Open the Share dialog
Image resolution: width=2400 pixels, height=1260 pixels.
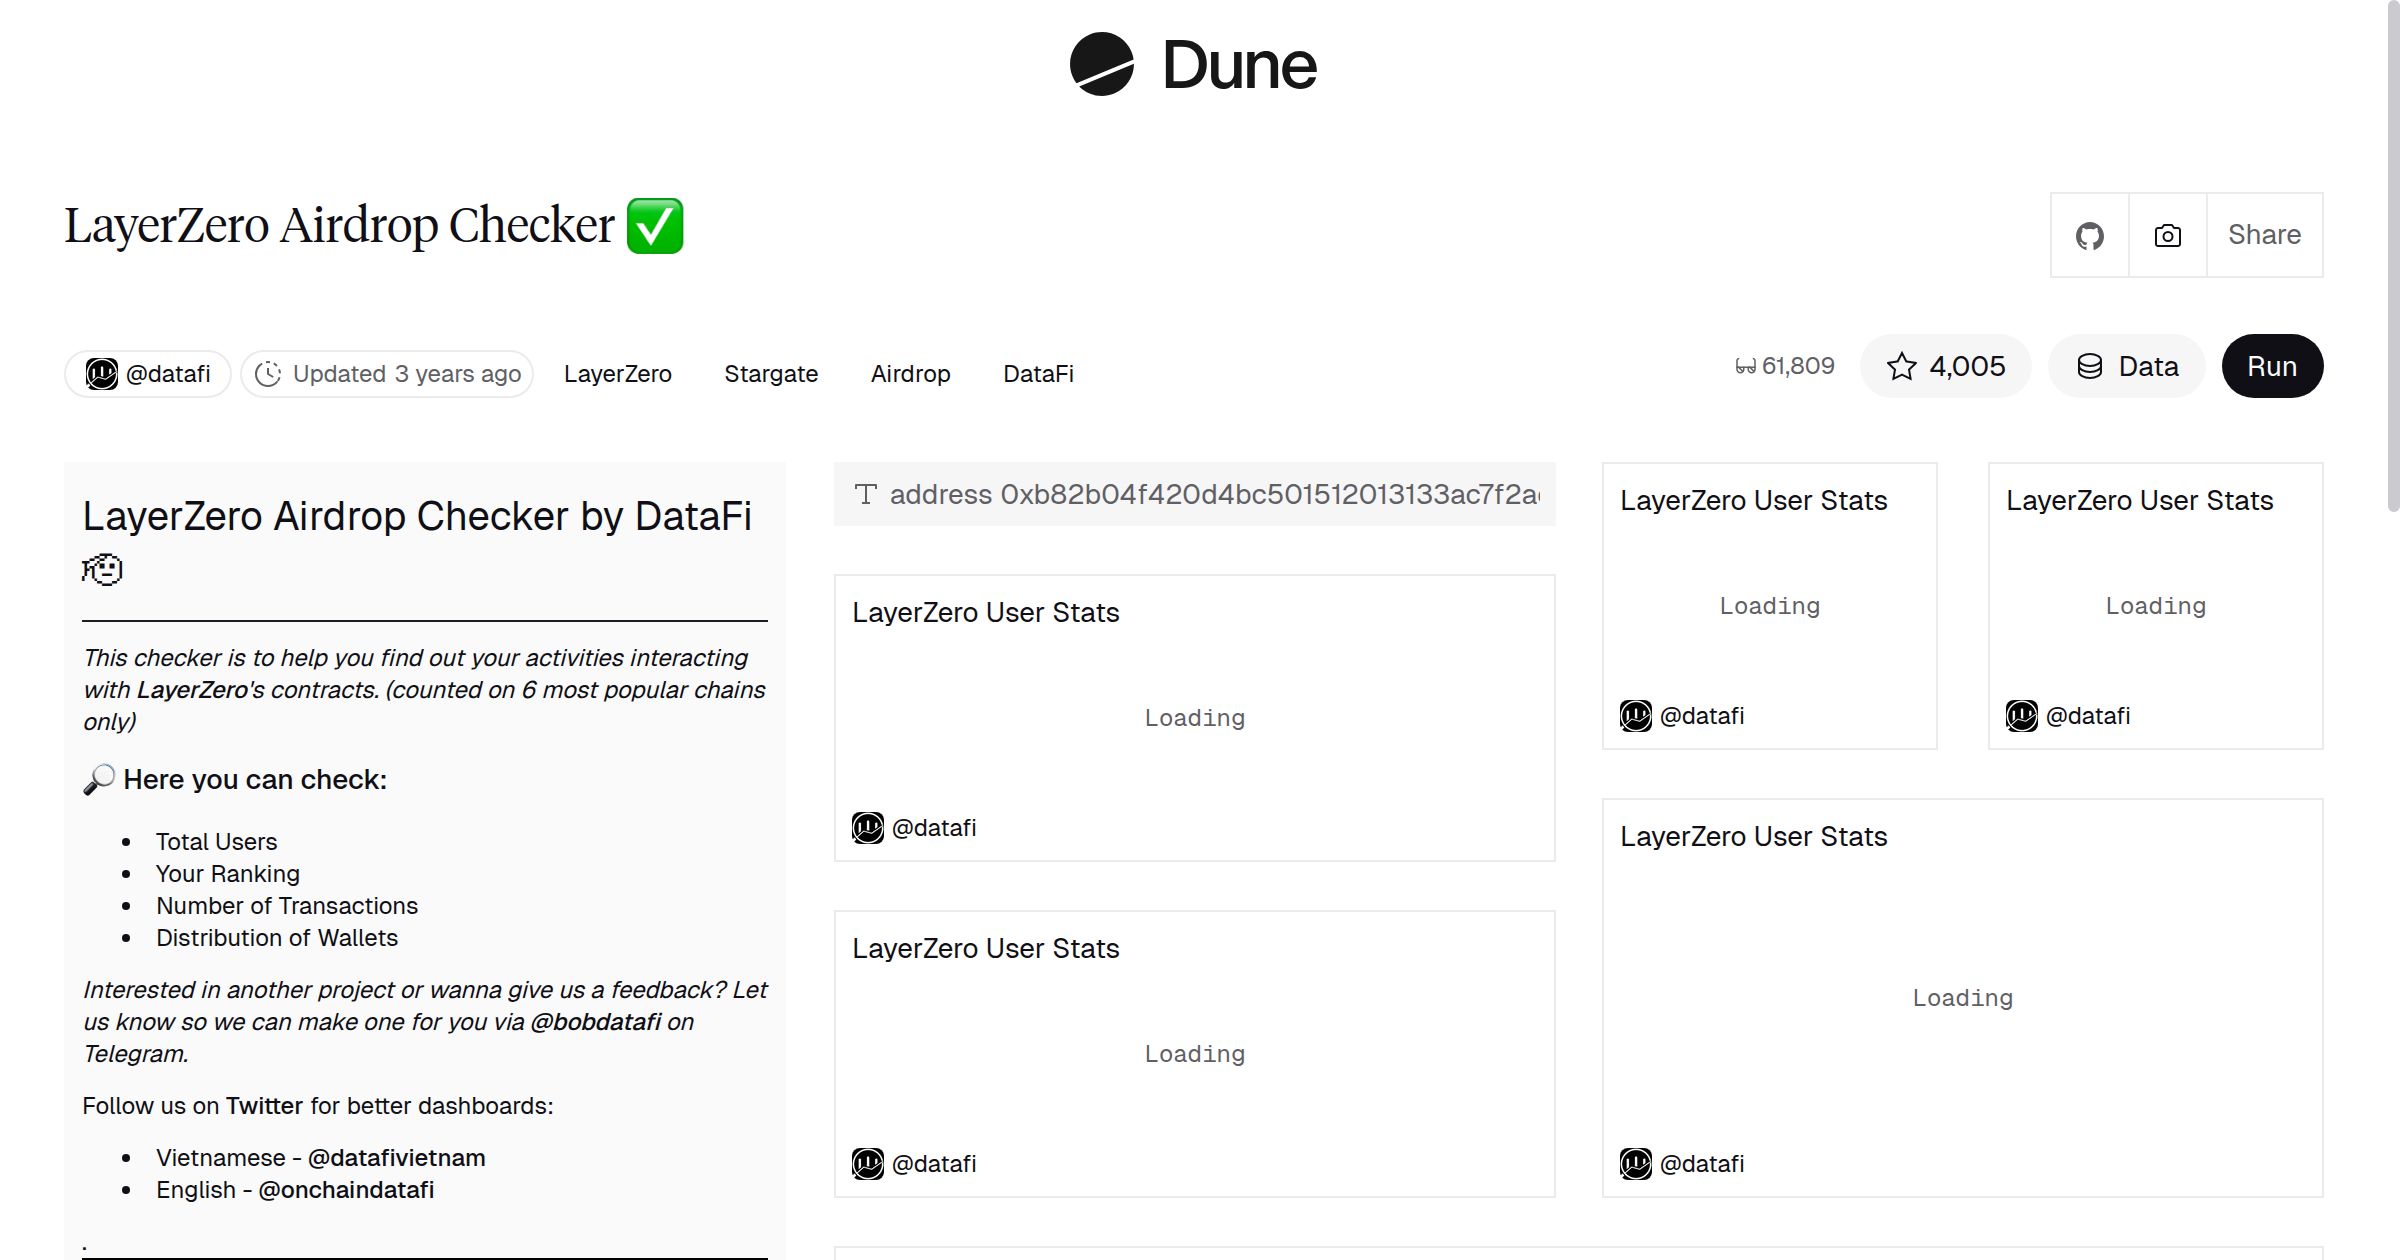pyautogui.click(x=2264, y=234)
